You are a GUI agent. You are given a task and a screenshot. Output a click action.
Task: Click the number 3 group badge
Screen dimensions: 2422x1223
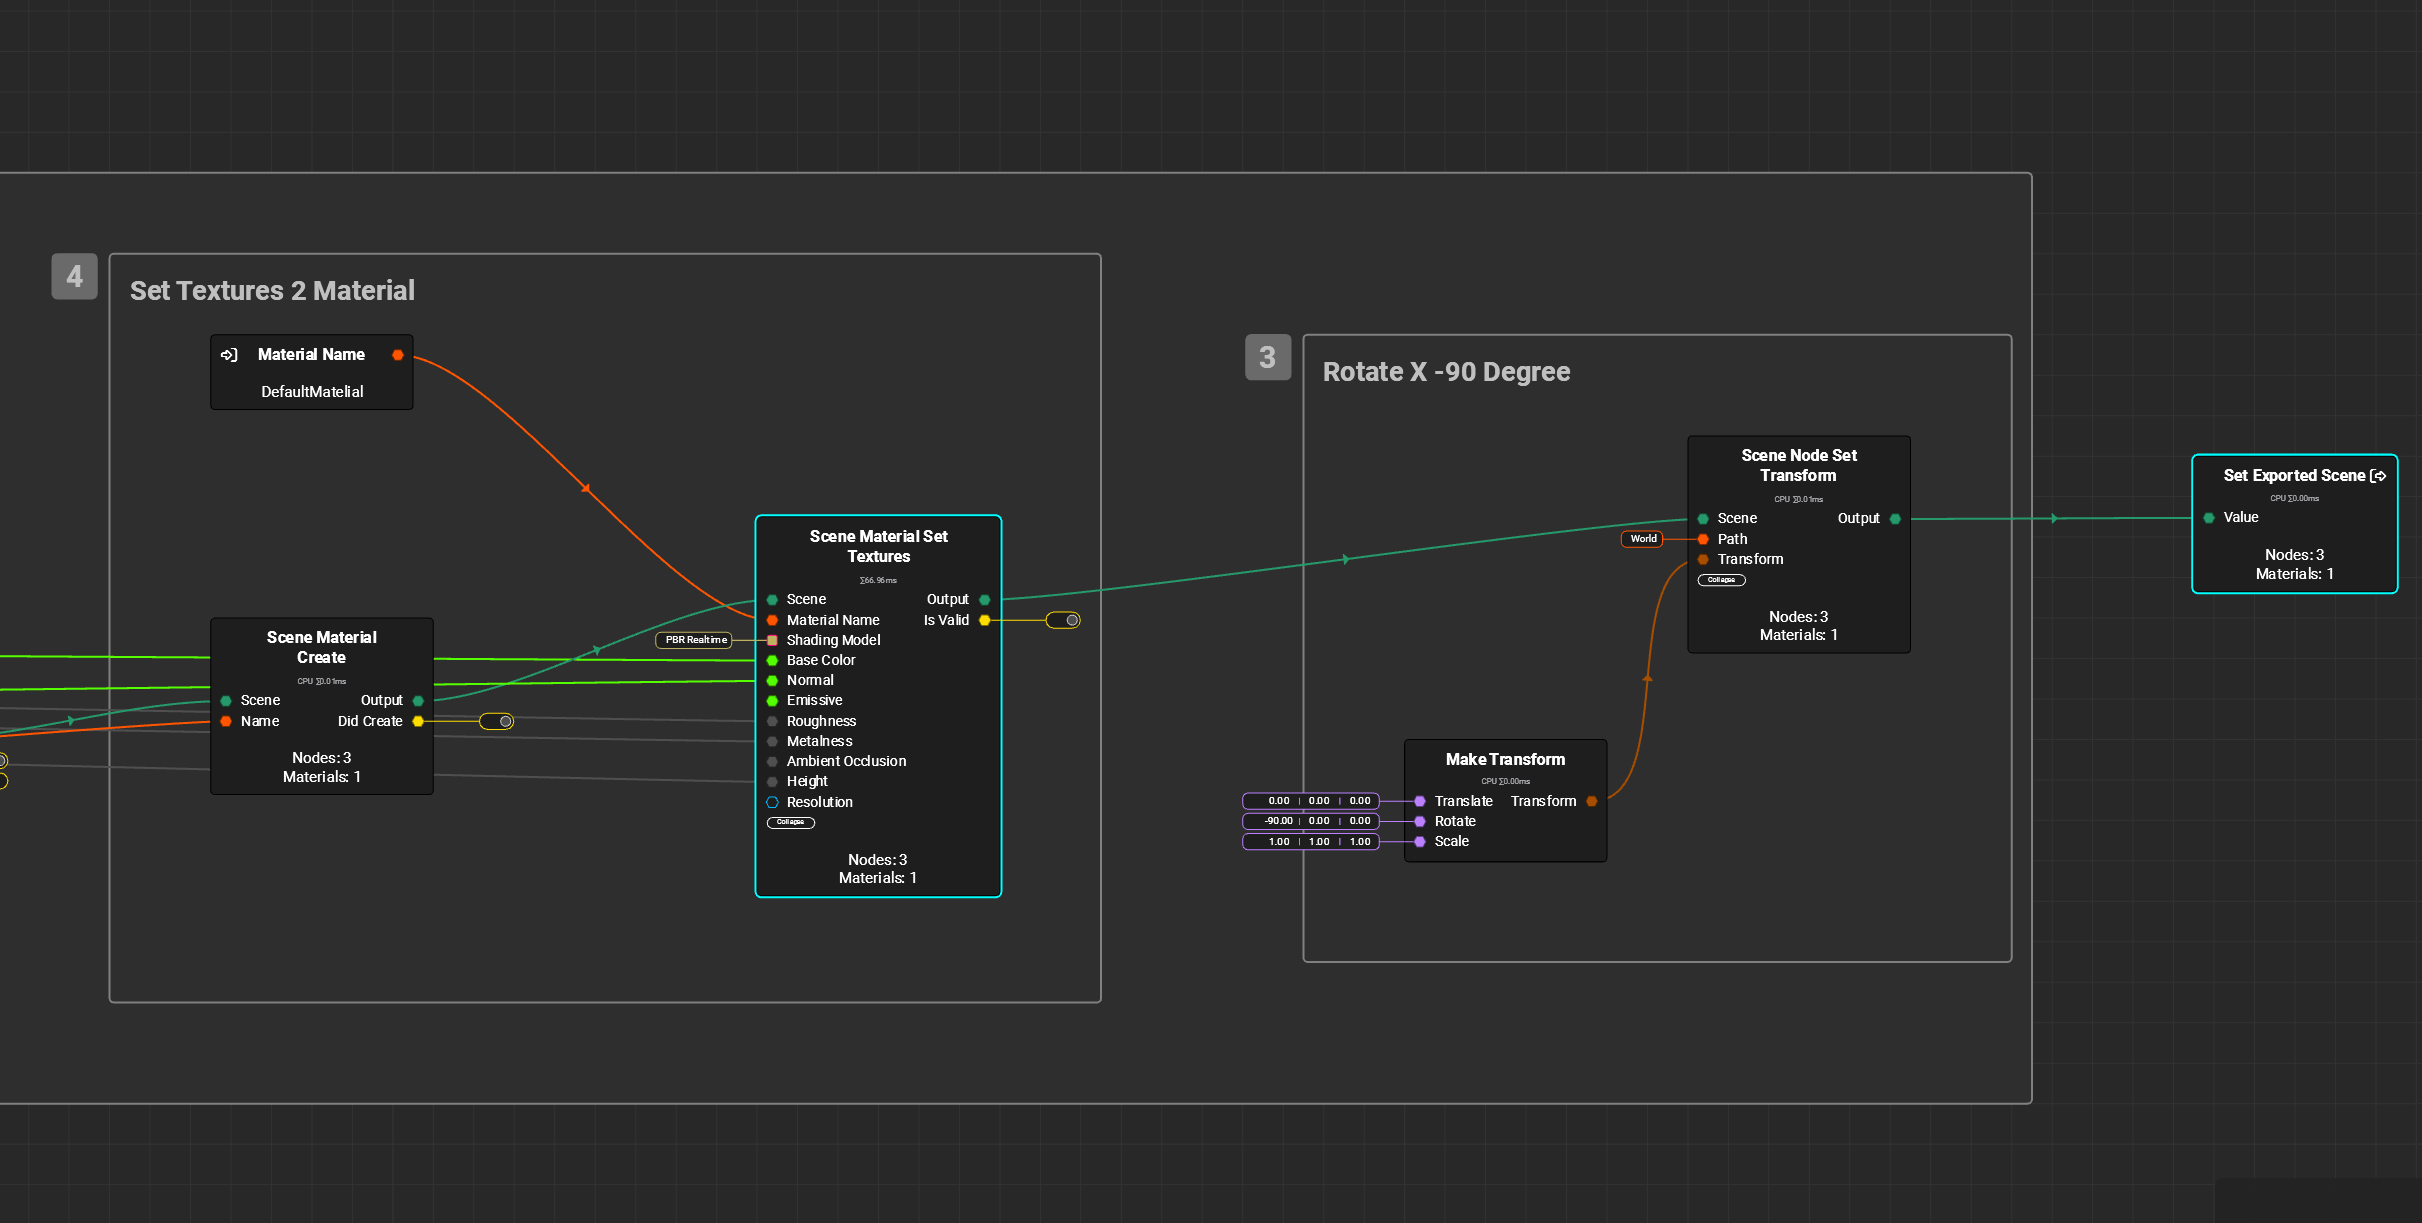click(1267, 357)
